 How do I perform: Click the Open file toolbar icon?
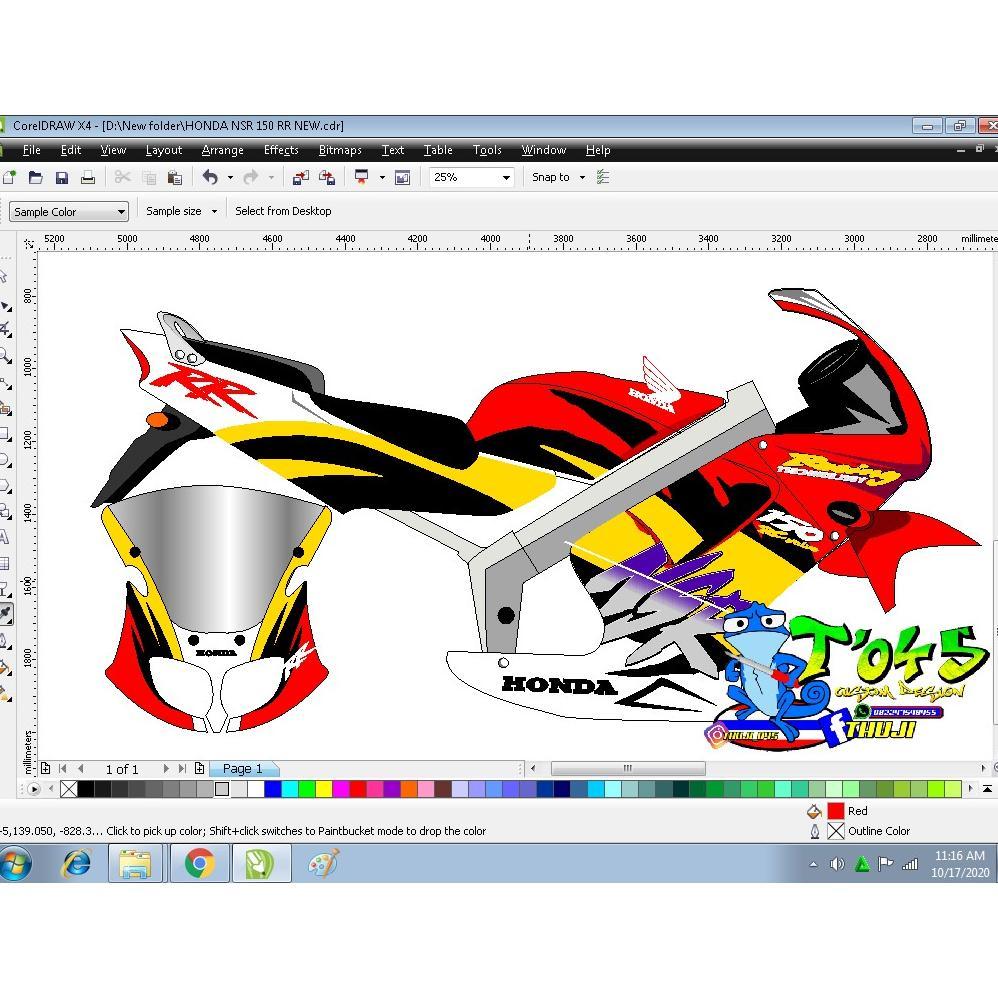[x=36, y=178]
